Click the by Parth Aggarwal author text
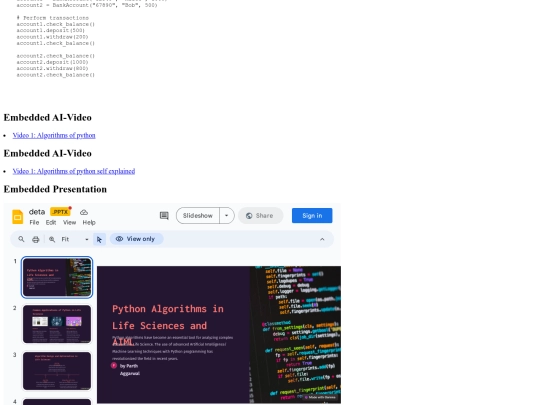 click(x=129, y=370)
